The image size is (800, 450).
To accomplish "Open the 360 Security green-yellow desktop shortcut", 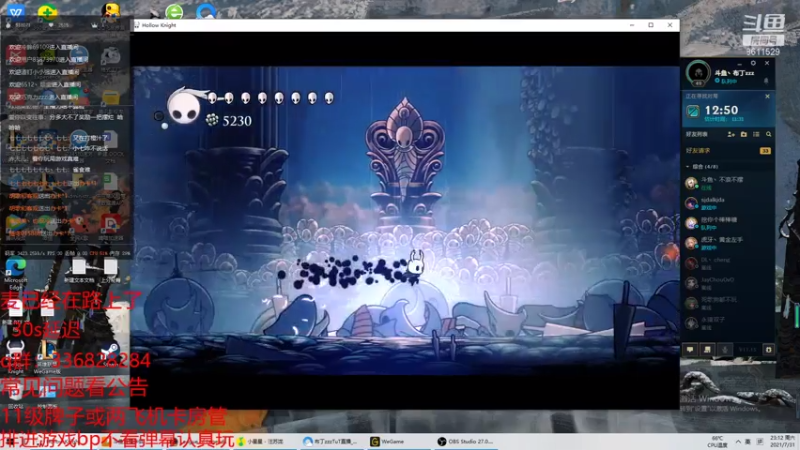I will pyautogui.click(x=47, y=11).
